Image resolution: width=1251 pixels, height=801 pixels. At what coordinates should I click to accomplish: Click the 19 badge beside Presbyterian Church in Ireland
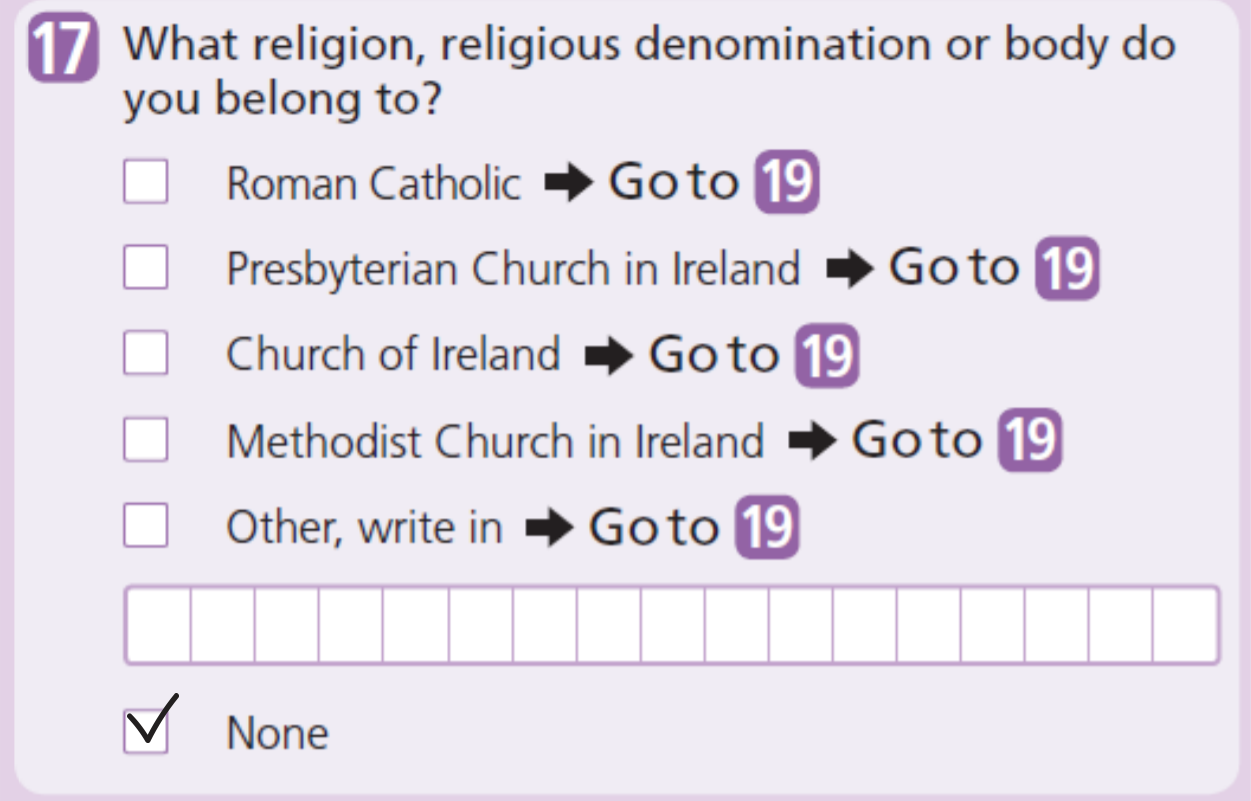(x=1067, y=270)
